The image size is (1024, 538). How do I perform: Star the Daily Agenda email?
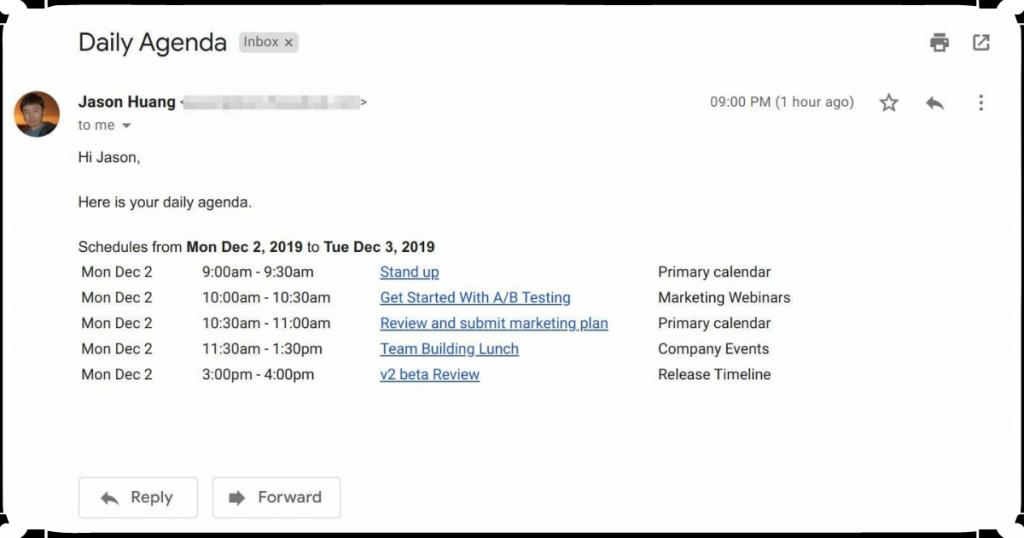pos(889,103)
